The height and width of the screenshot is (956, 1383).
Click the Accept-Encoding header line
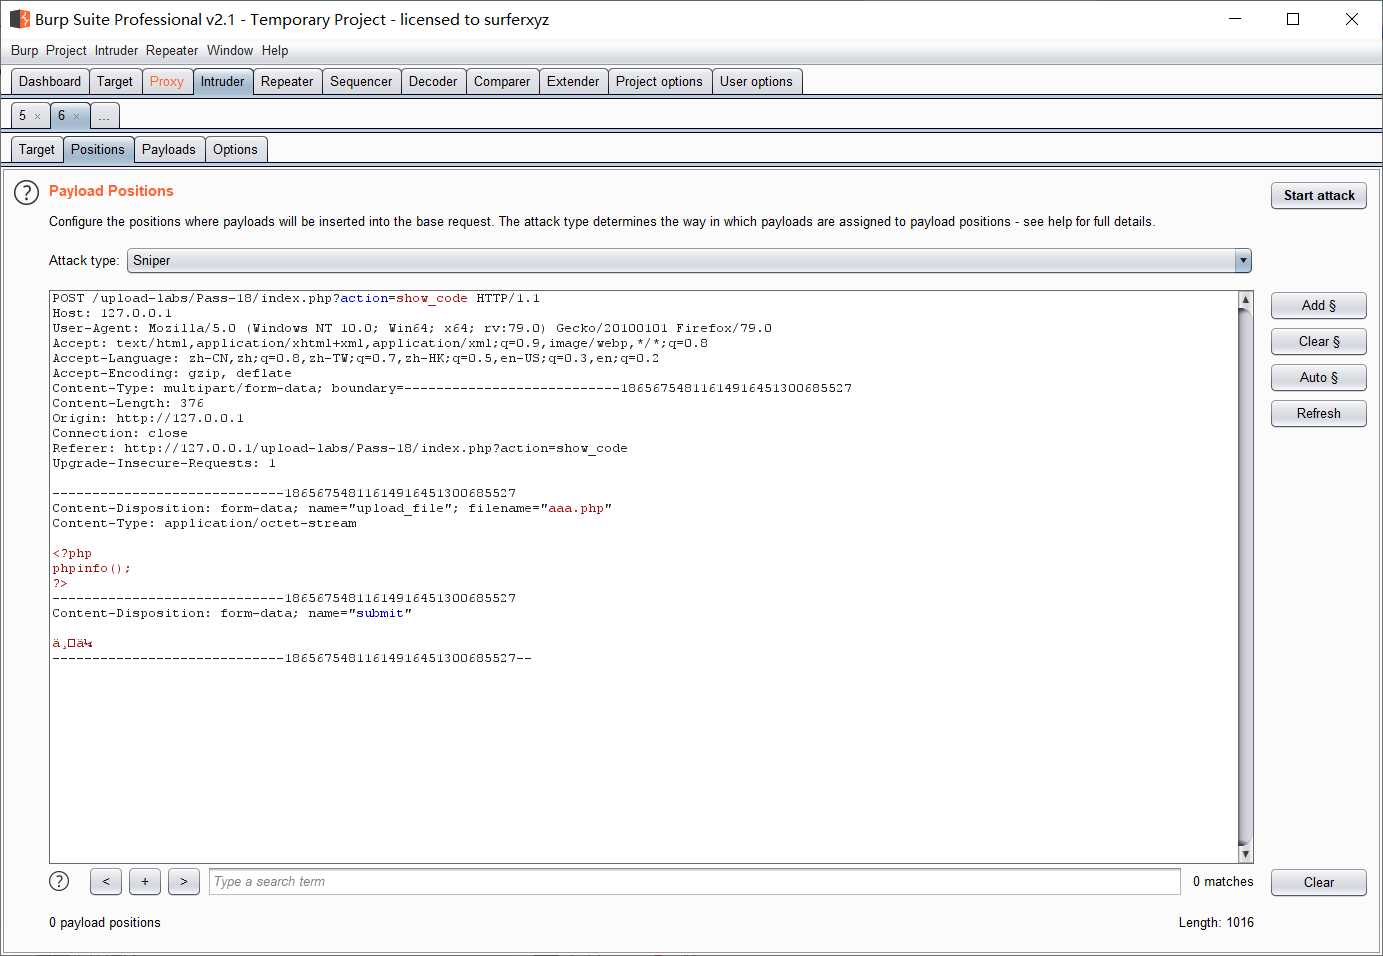point(172,373)
